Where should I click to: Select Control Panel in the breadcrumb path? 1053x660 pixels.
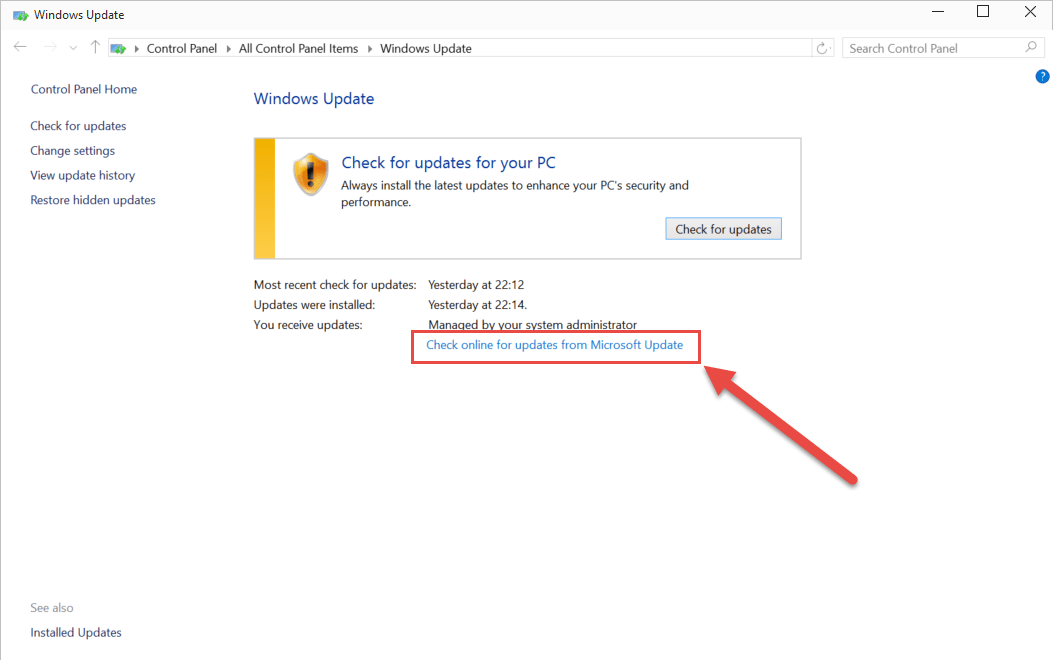(x=182, y=47)
